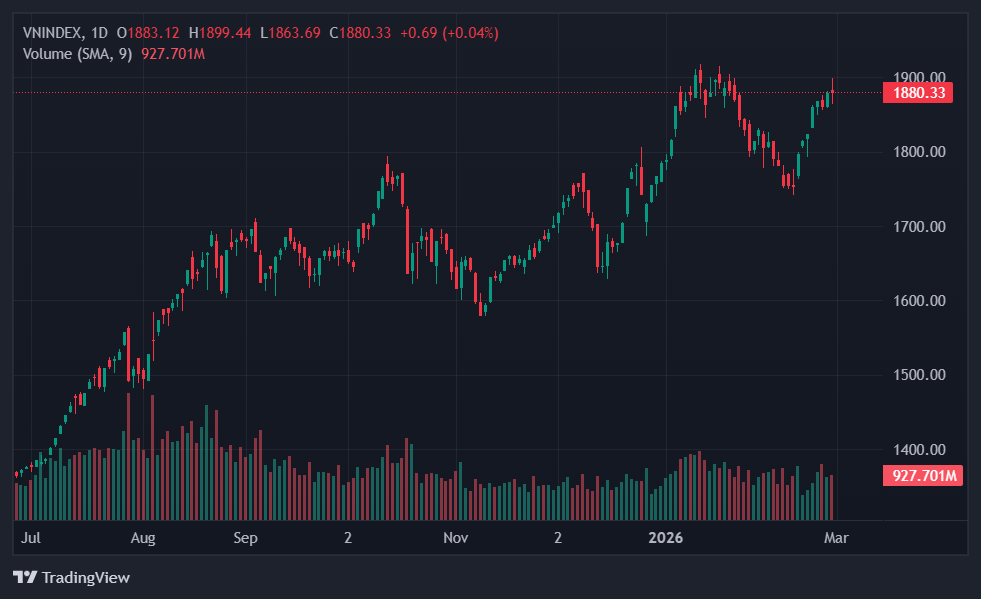
Task: Click the Mar label on time axis
Action: (x=836, y=538)
